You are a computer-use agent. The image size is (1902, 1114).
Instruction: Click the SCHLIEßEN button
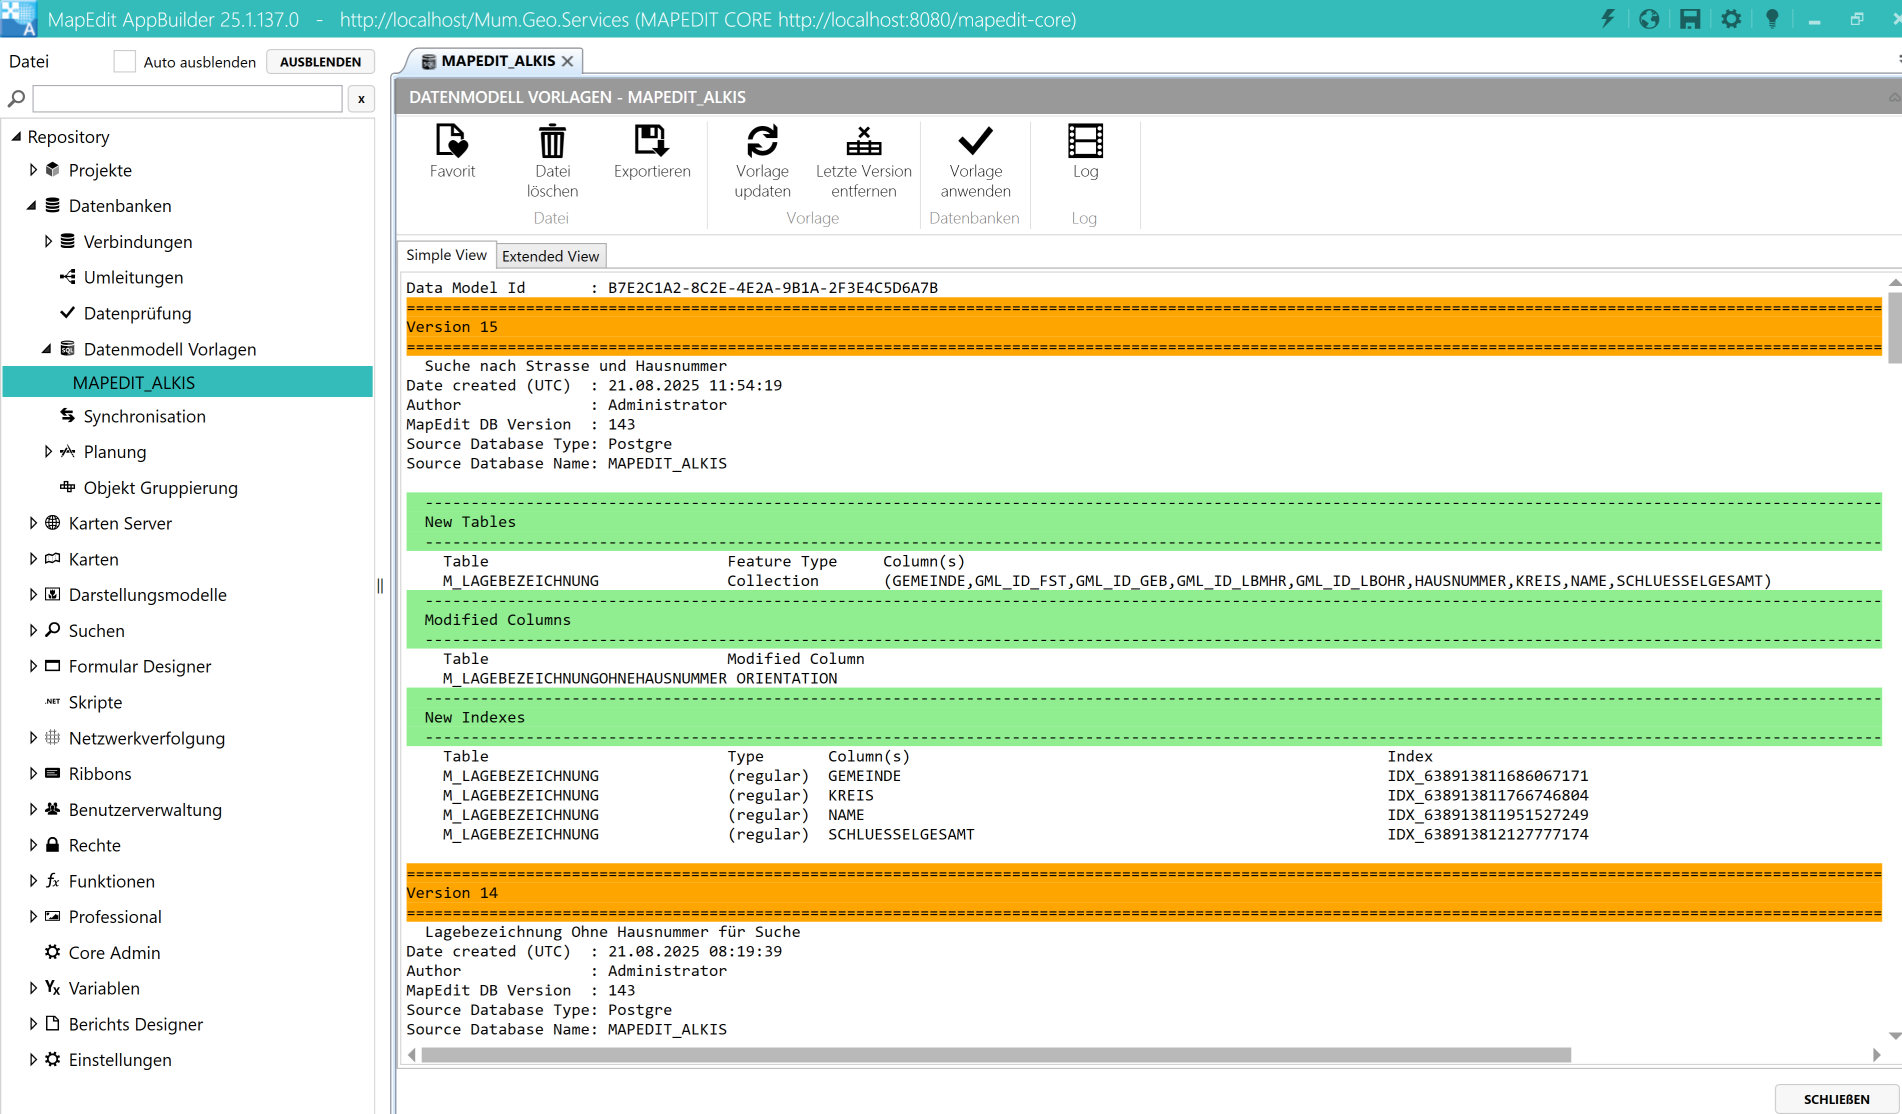[x=1835, y=1098]
